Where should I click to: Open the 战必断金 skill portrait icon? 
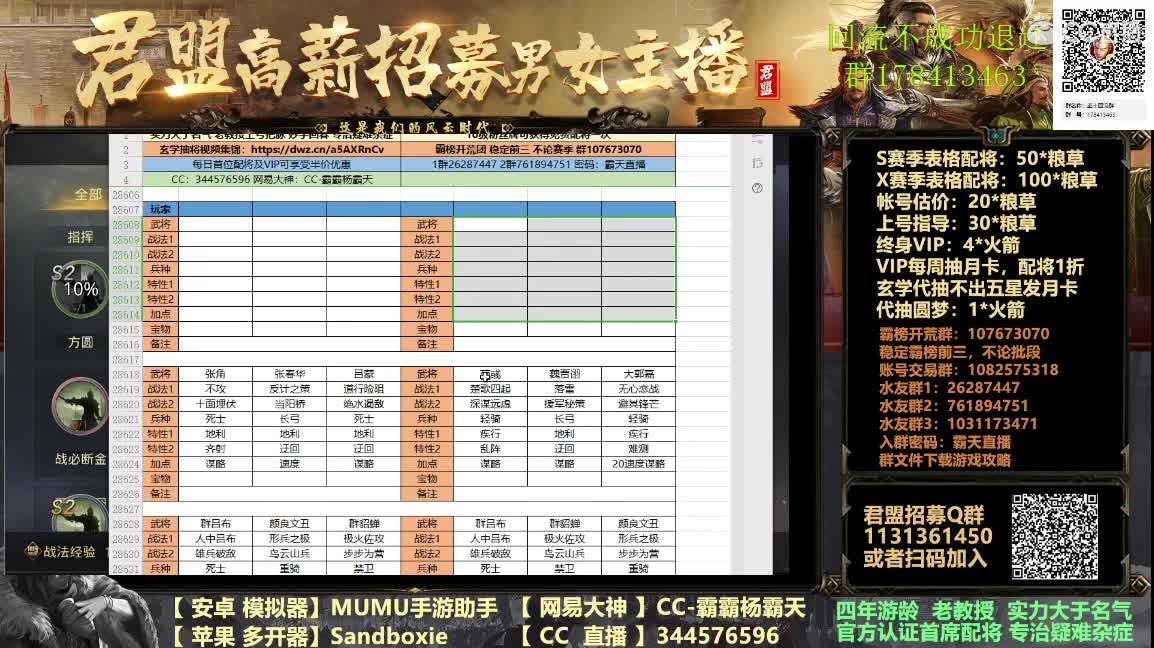[x=79, y=407]
